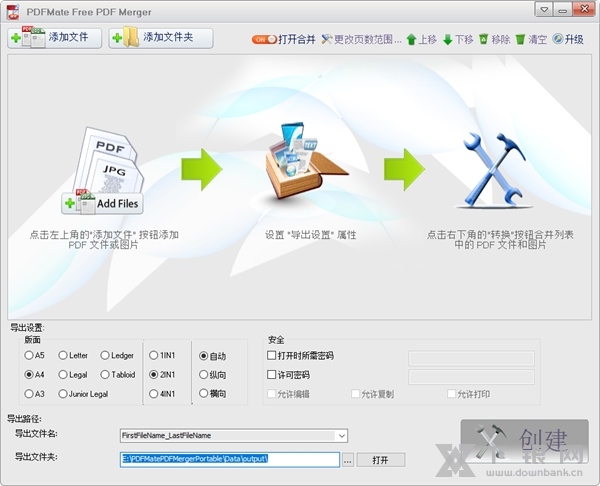Close the PDFMate Free PDF Merger window
The image size is (600, 486).
[x=584, y=9]
